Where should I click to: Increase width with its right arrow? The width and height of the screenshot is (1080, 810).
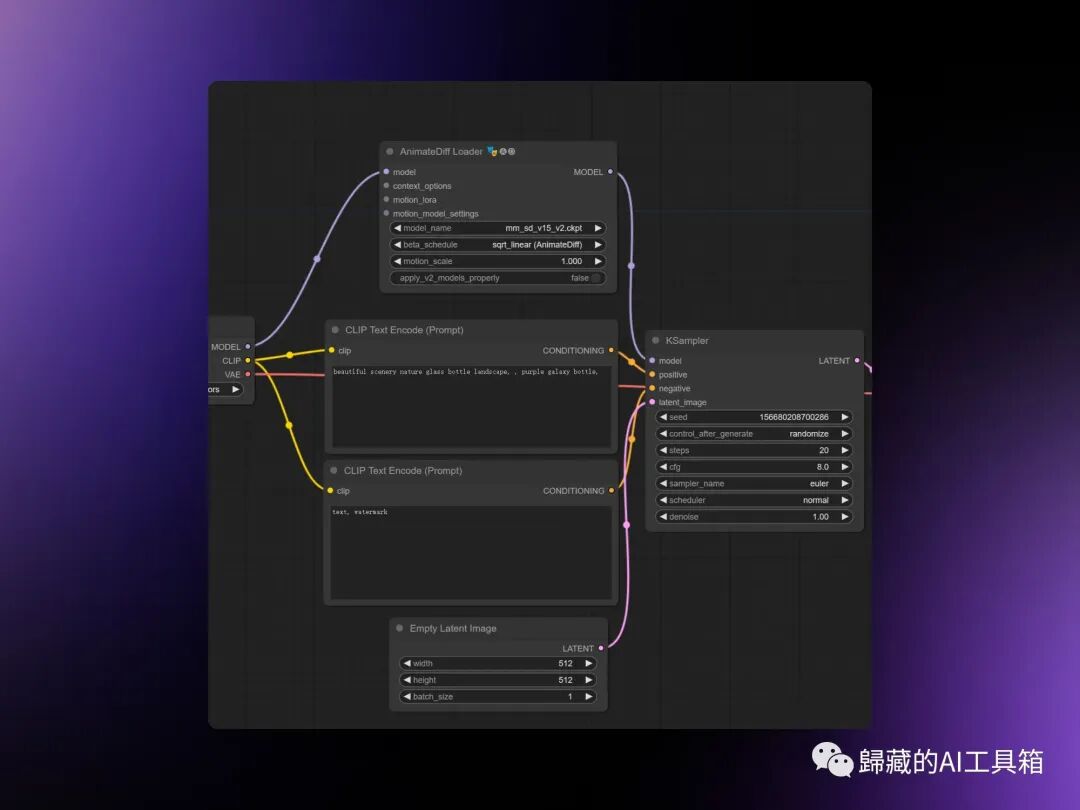(588, 663)
